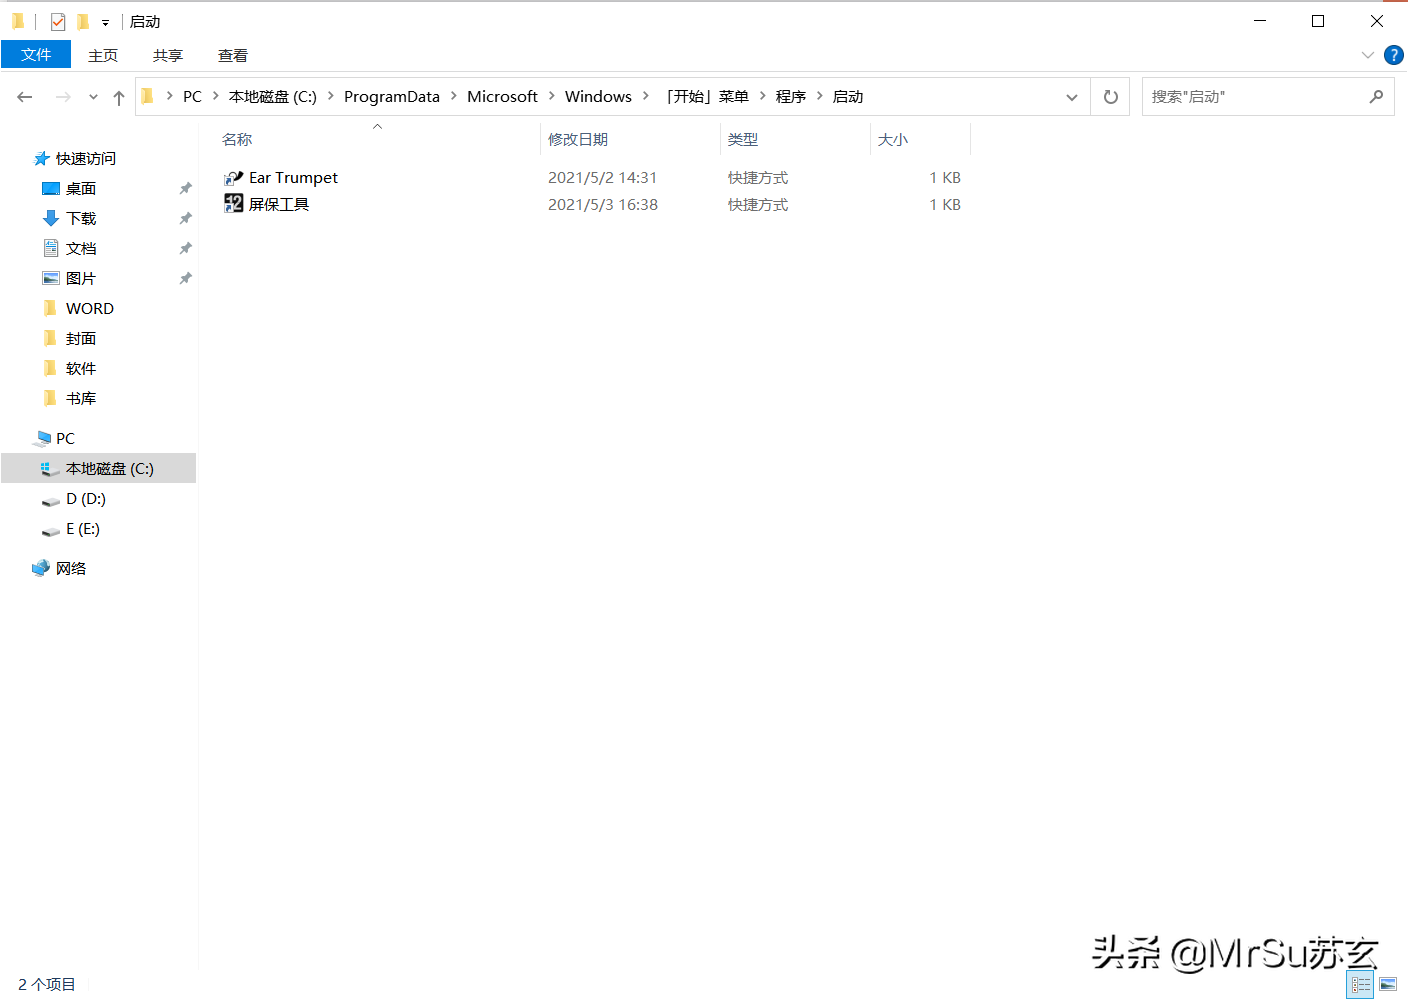Image resolution: width=1408 pixels, height=1000 pixels.
Task: Select the 屏保工具 file name
Action: click(x=279, y=204)
